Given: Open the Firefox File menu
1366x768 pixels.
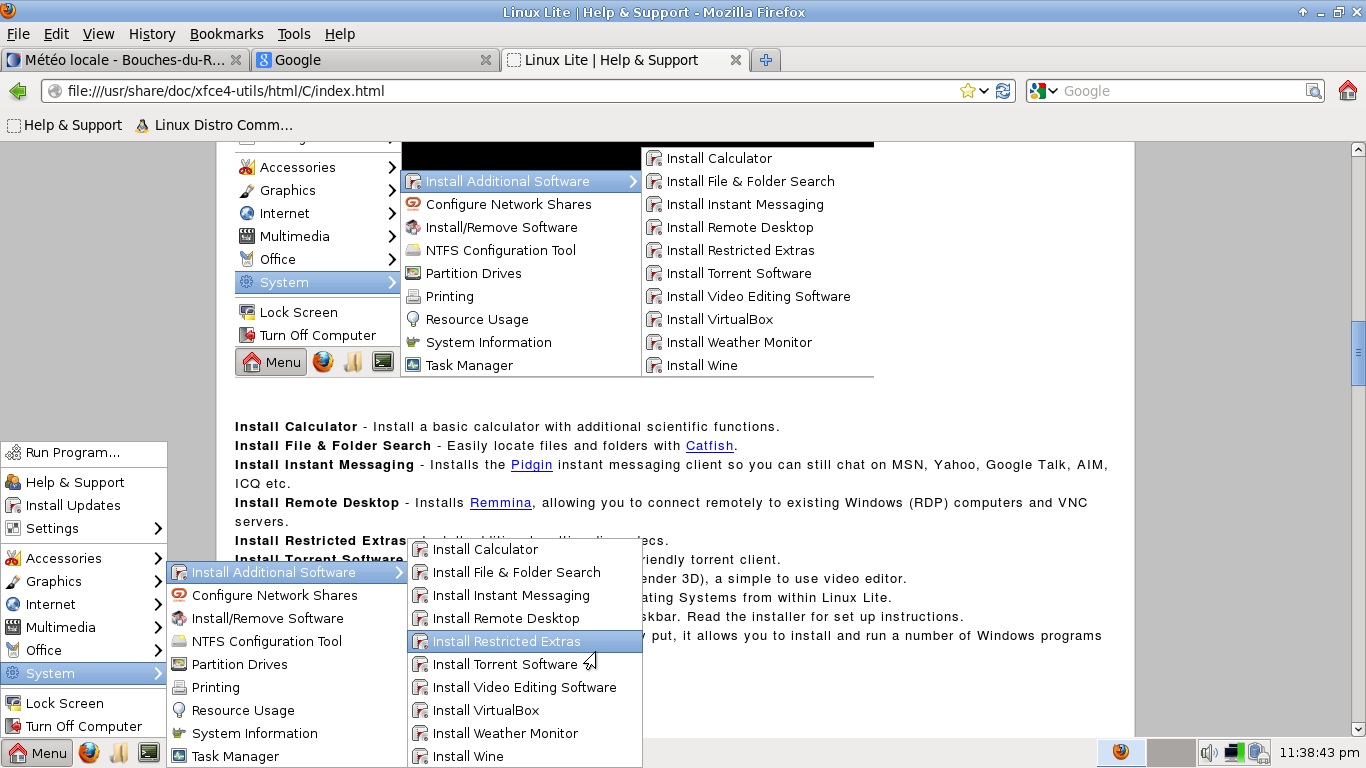Looking at the screenshot, I should coord(18,34).
